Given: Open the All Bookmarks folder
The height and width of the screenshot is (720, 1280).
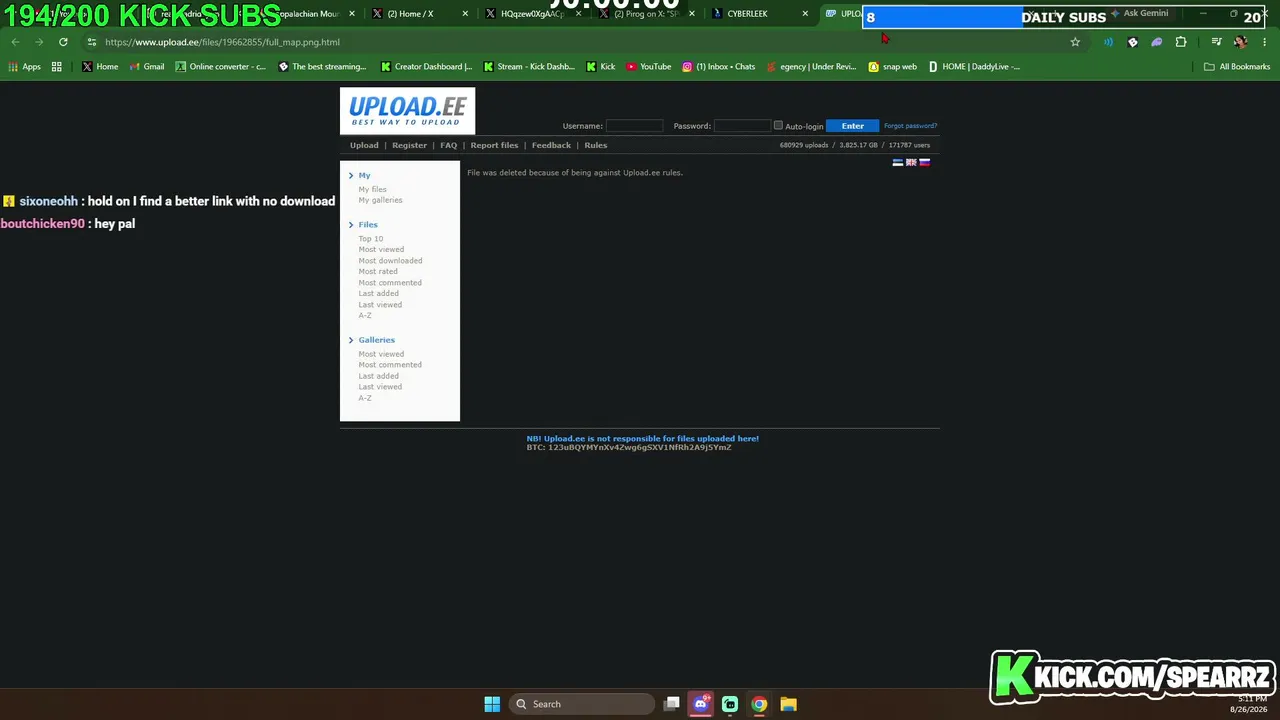Looking at the screenshot, I should [1237, 67].
